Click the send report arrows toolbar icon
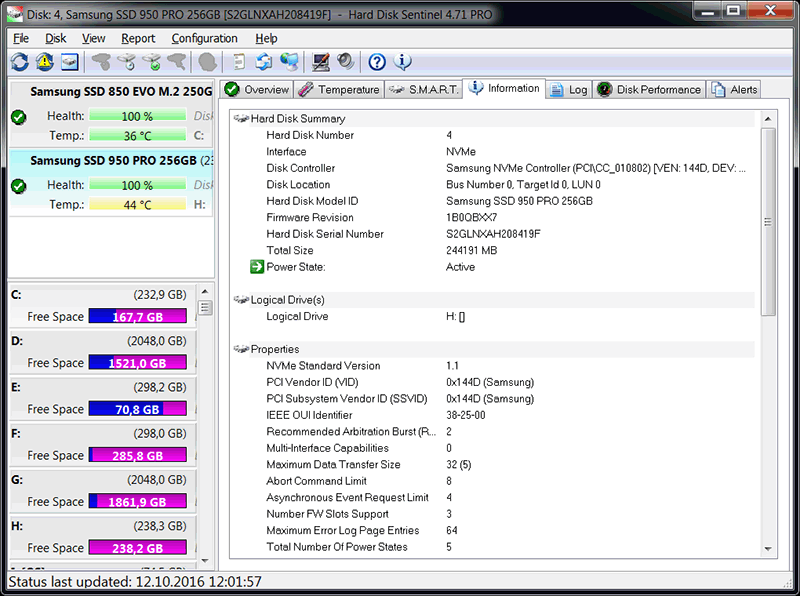 tap(264, 62)
